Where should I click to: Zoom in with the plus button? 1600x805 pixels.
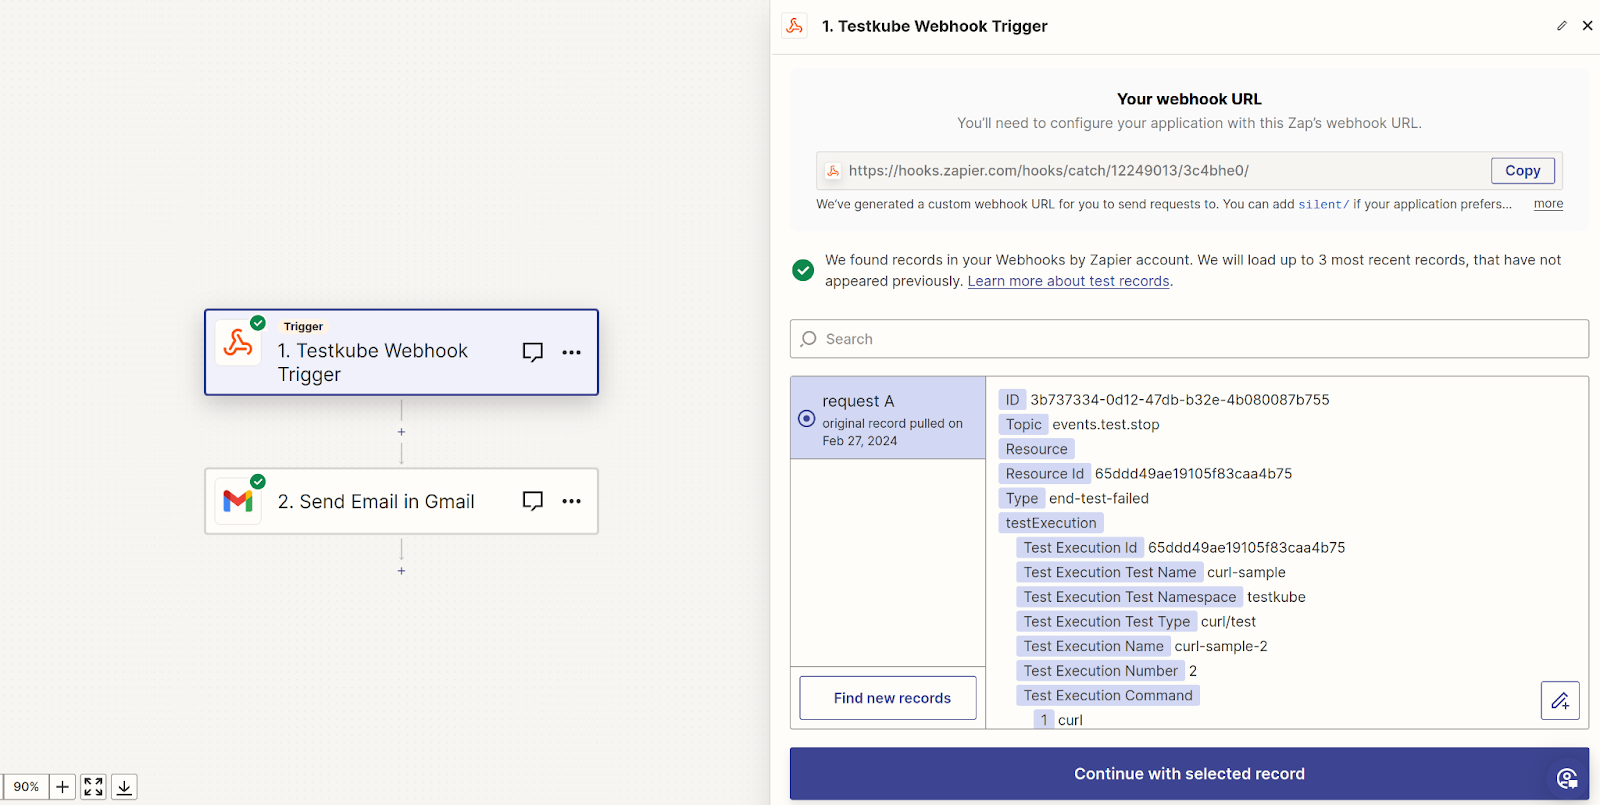[62, 787]
